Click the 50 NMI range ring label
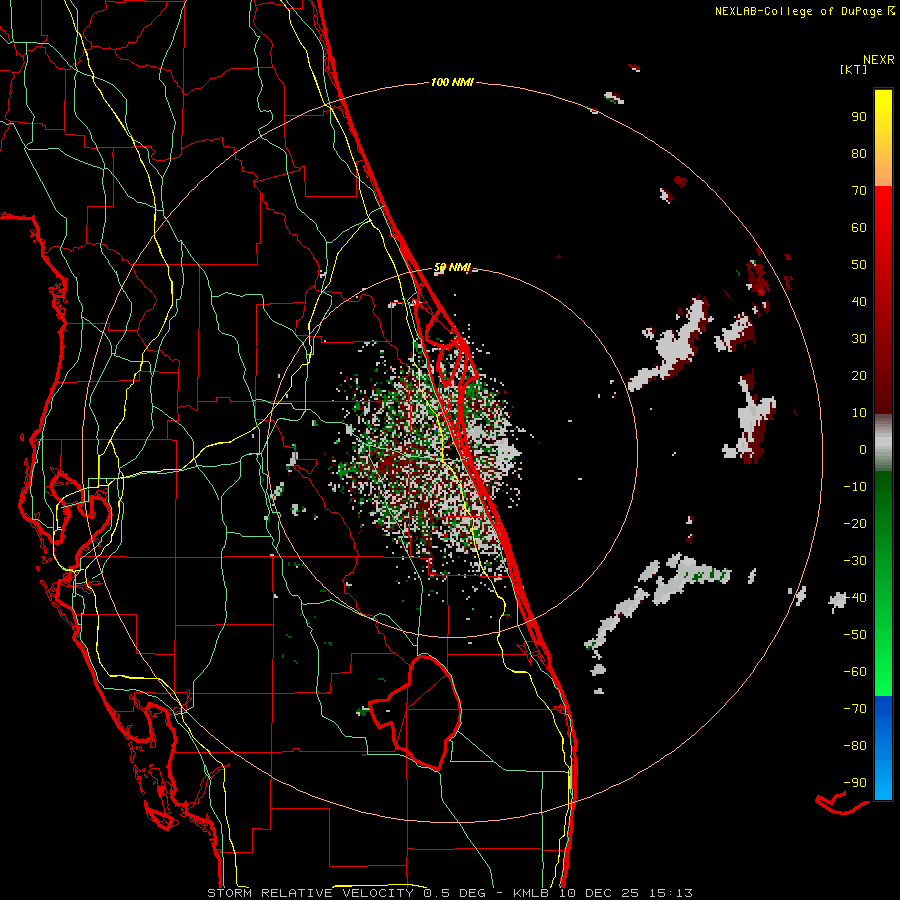The width and height of the screenshot is (900, 900). 452,267
